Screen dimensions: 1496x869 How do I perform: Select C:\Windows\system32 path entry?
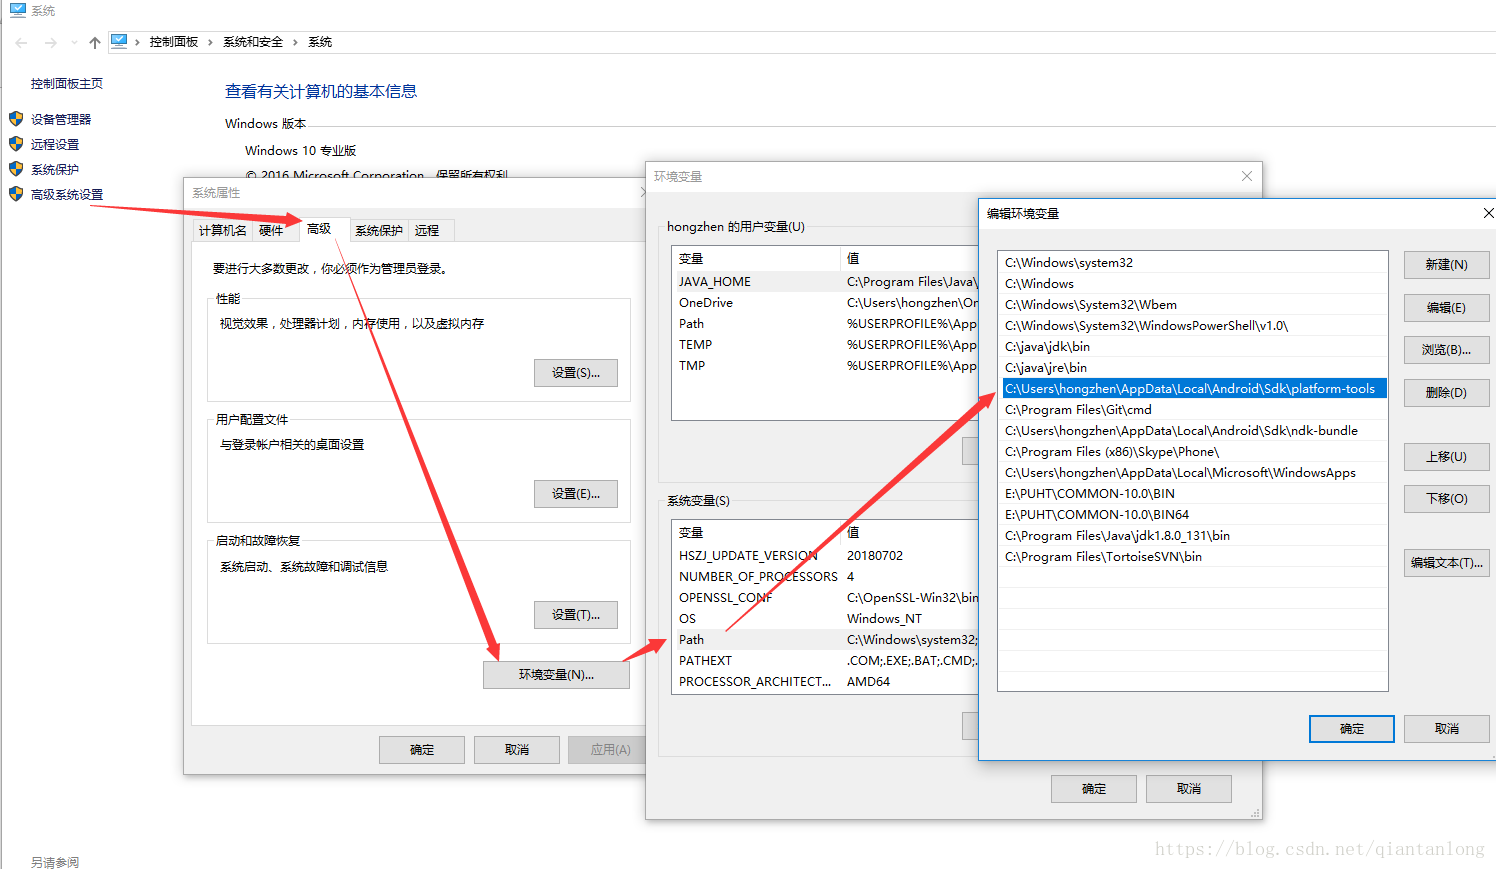[x=1193, y=263]
